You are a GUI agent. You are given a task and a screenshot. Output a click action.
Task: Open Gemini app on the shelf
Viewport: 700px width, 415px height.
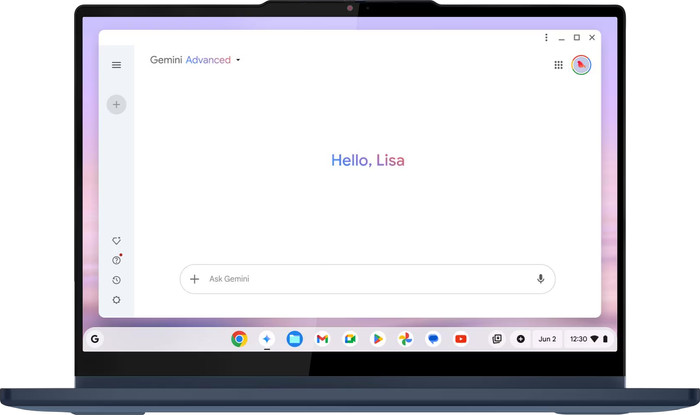click(x=267, y=339)
